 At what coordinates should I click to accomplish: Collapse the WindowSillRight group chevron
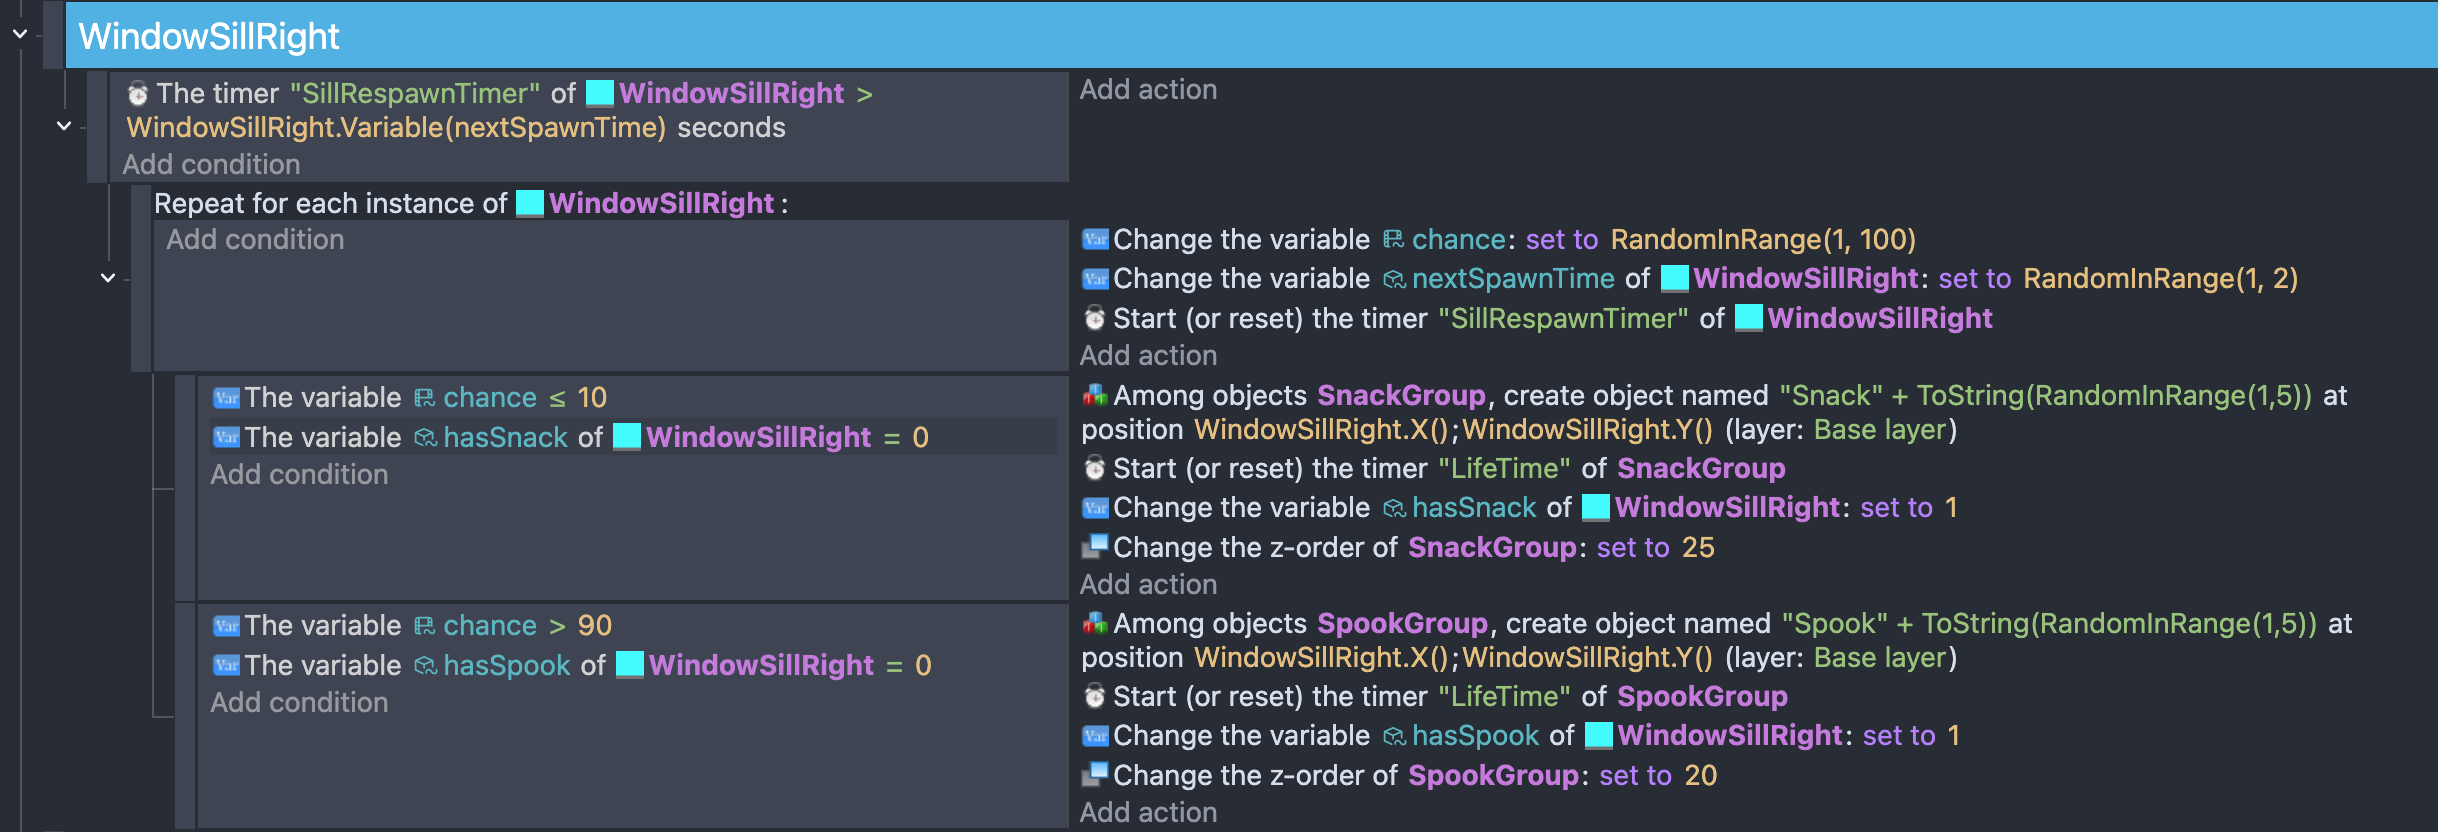point(19,34)
